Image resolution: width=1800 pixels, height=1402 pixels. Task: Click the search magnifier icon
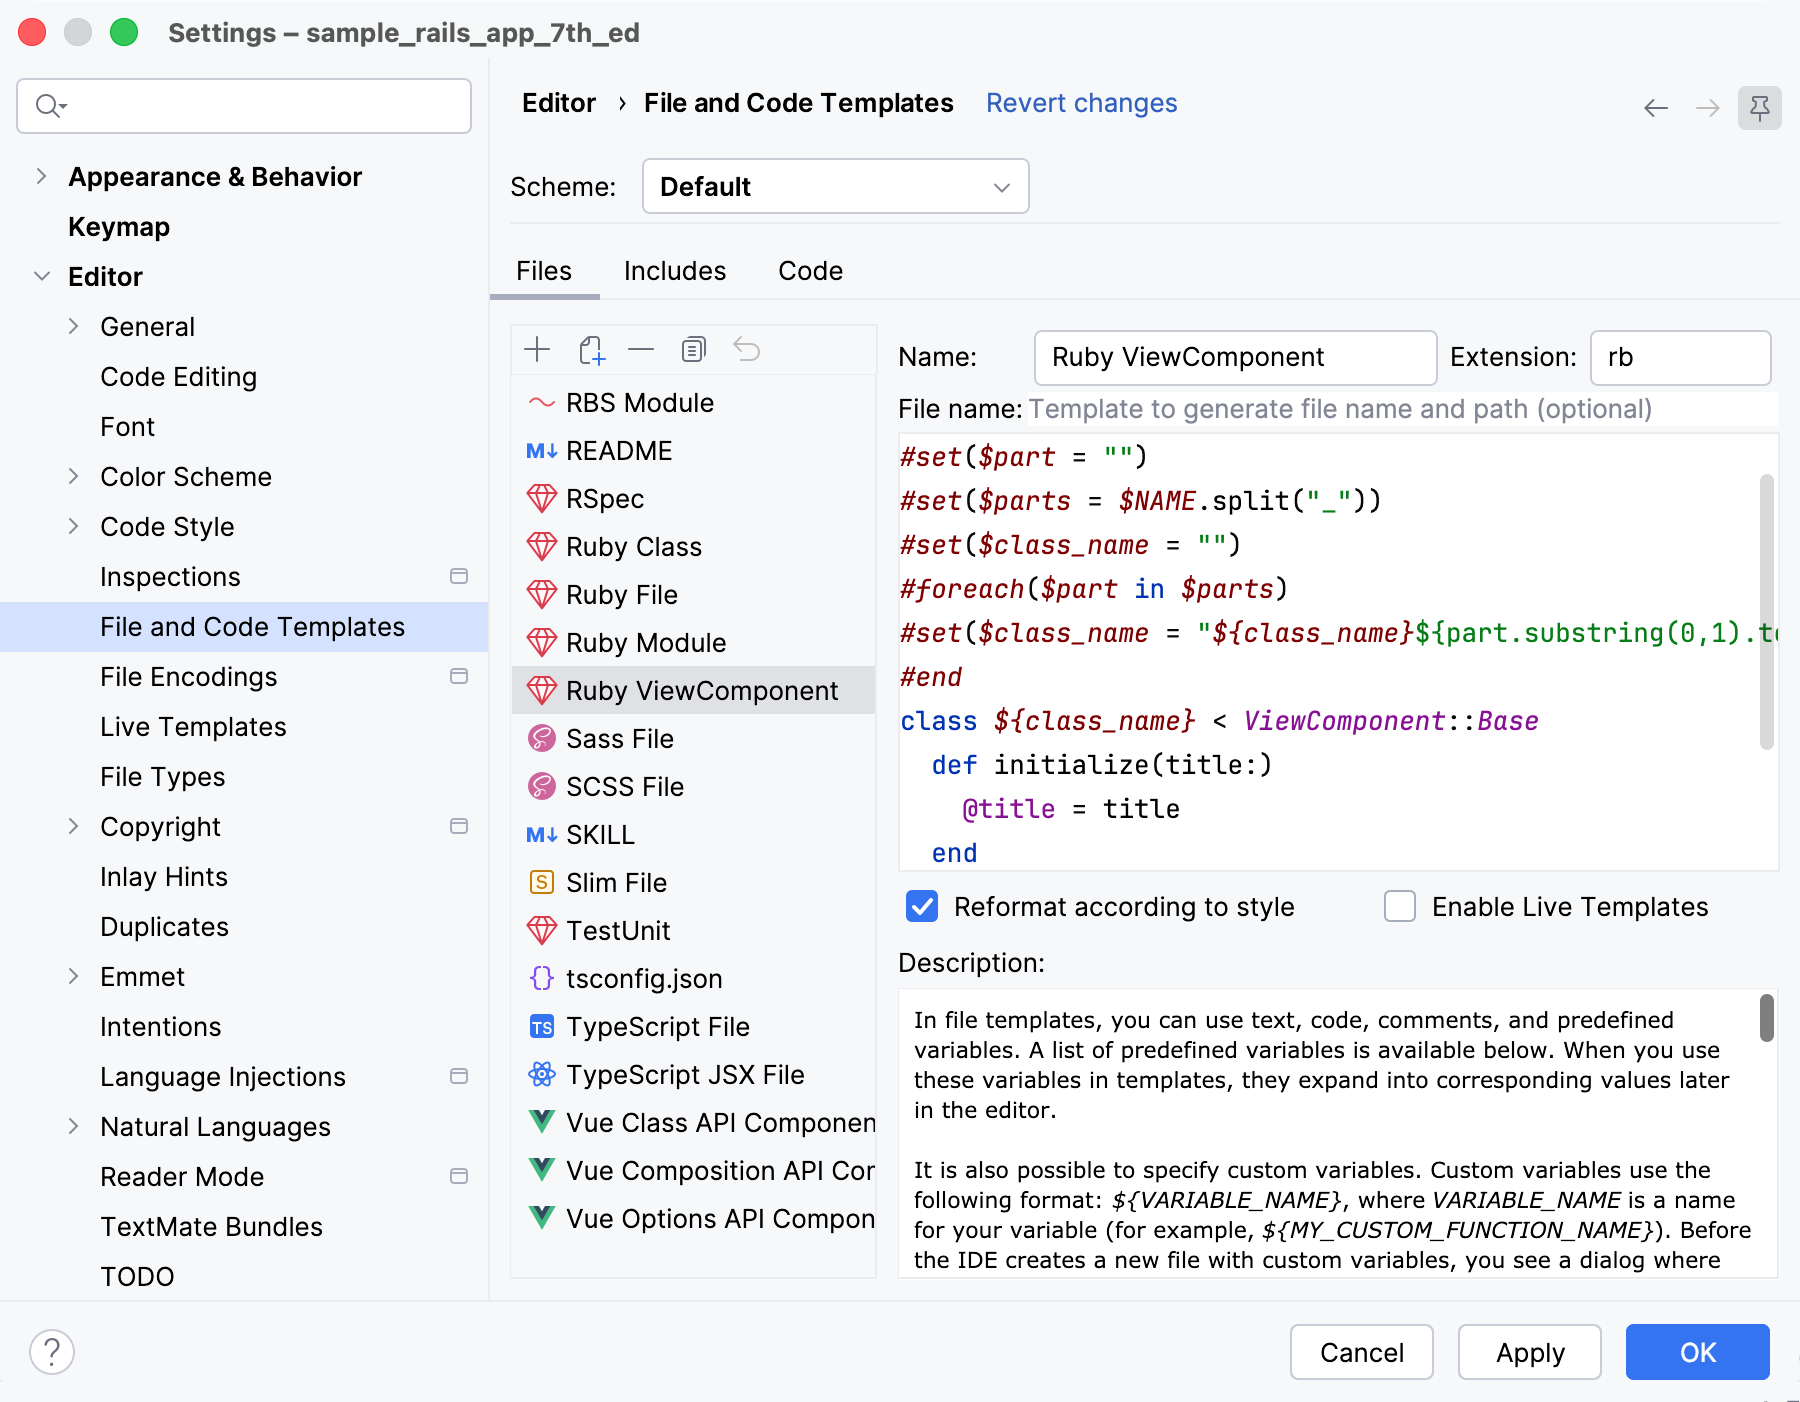coord(50,105)
